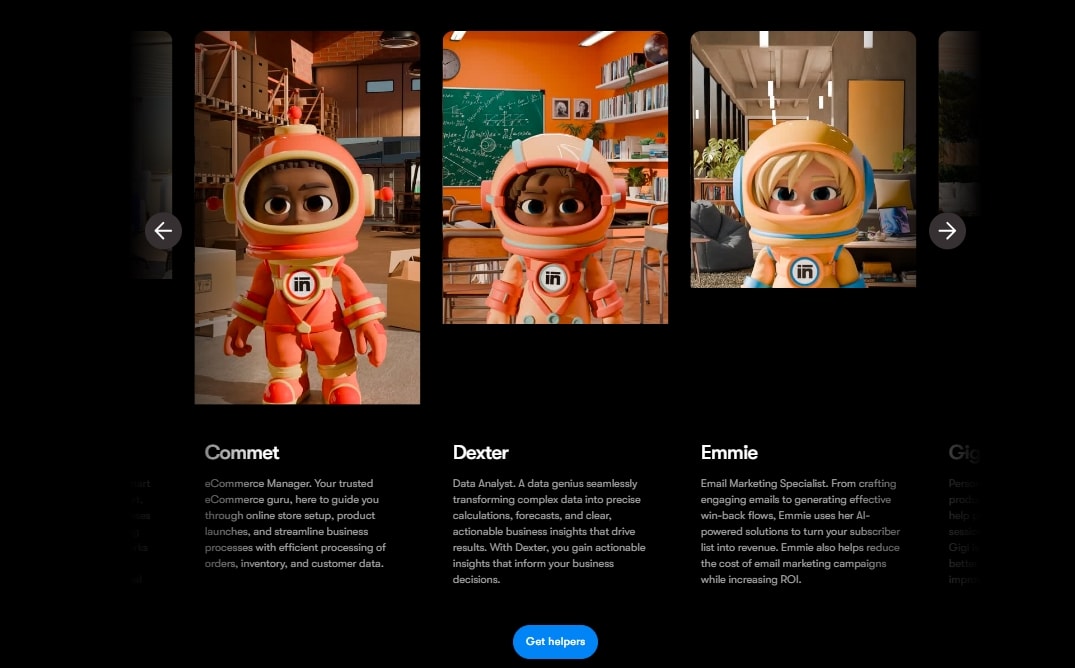Advance the carousel toward the Gigi card

(947, 230)
